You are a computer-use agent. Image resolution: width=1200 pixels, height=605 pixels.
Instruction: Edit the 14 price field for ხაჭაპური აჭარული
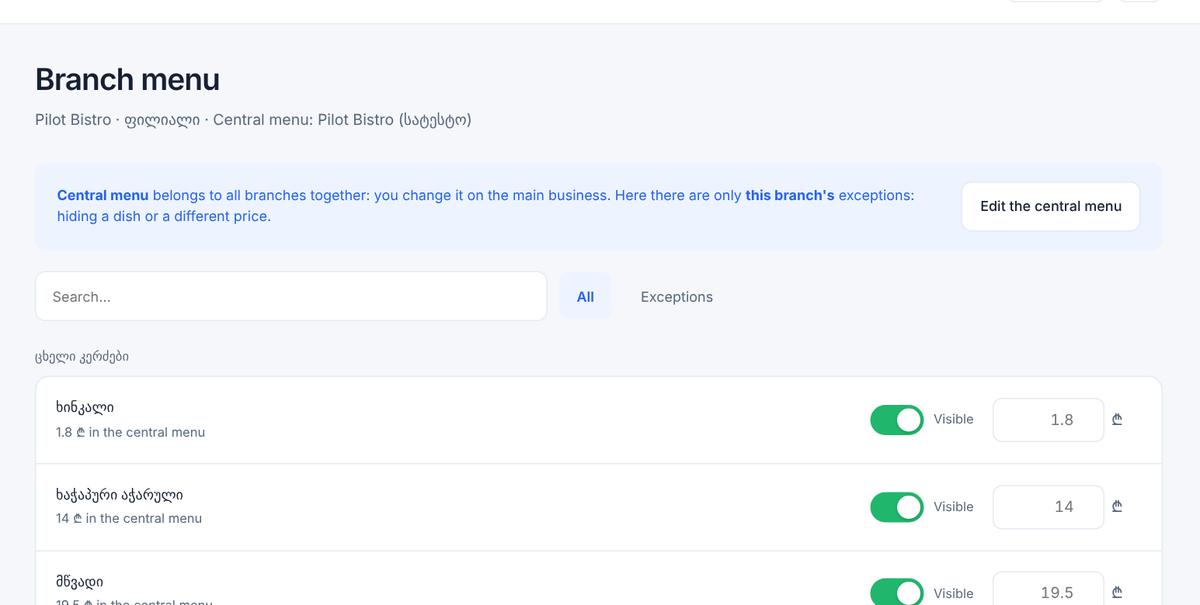pyautogui.click(x=1048, y=507)
